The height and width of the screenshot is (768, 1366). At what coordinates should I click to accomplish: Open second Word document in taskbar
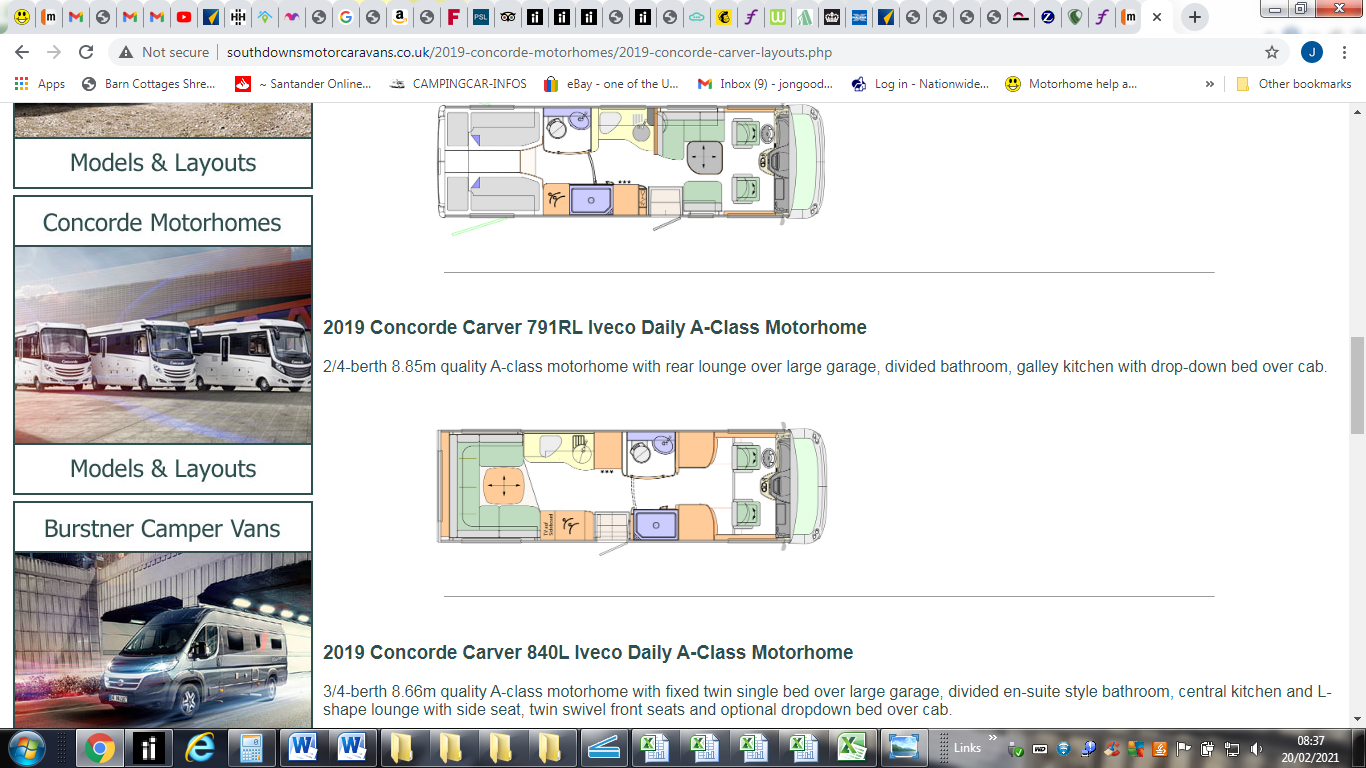pos(351,748)
